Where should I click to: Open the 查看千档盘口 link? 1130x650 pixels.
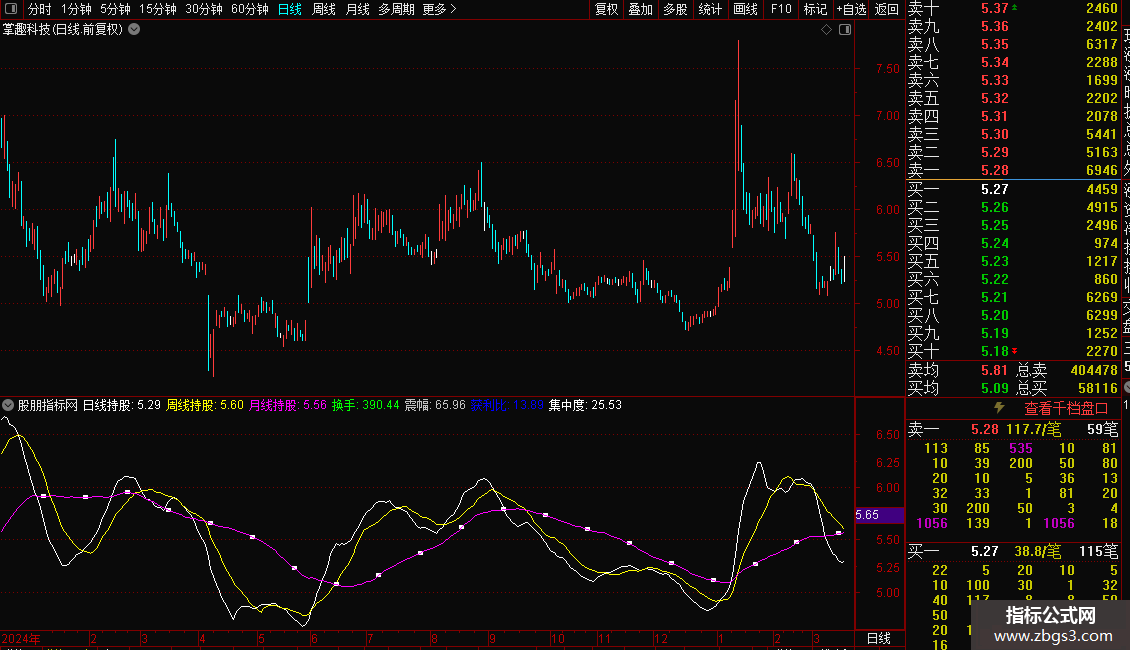(x=1066, y=409)
